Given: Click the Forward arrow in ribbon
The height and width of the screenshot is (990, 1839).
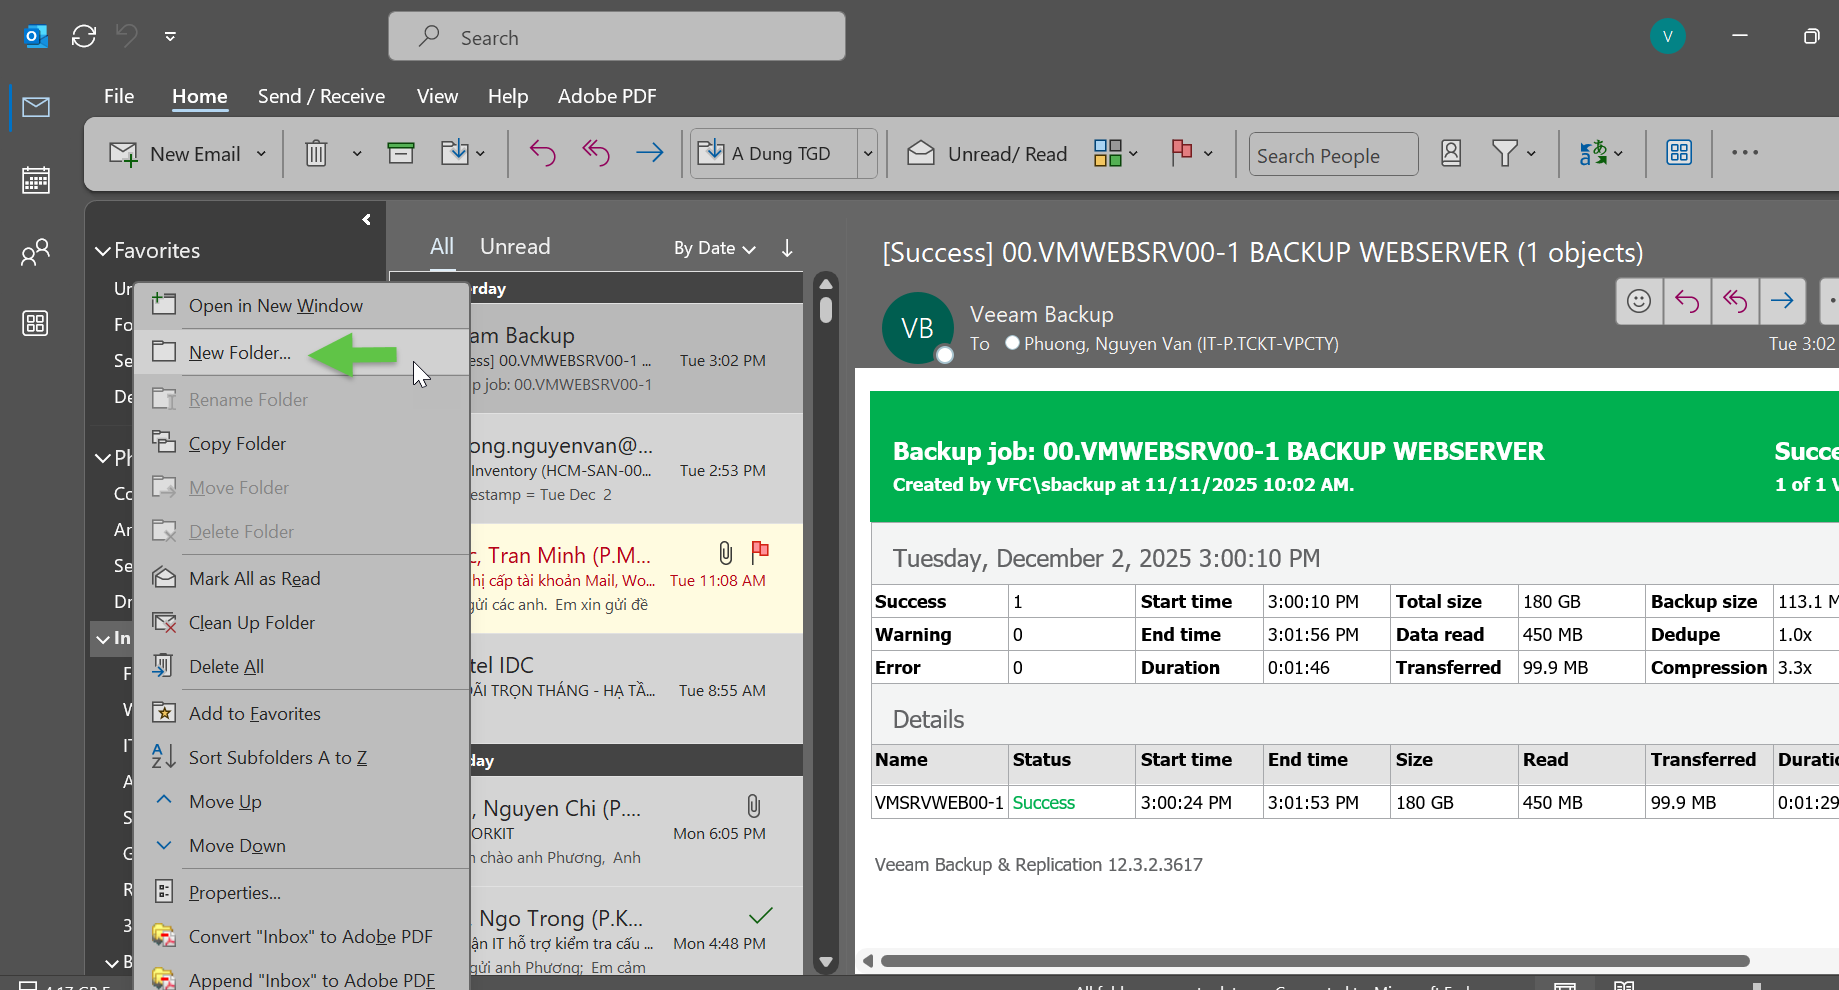Looking at the screenshot, I should coord(649,153).
